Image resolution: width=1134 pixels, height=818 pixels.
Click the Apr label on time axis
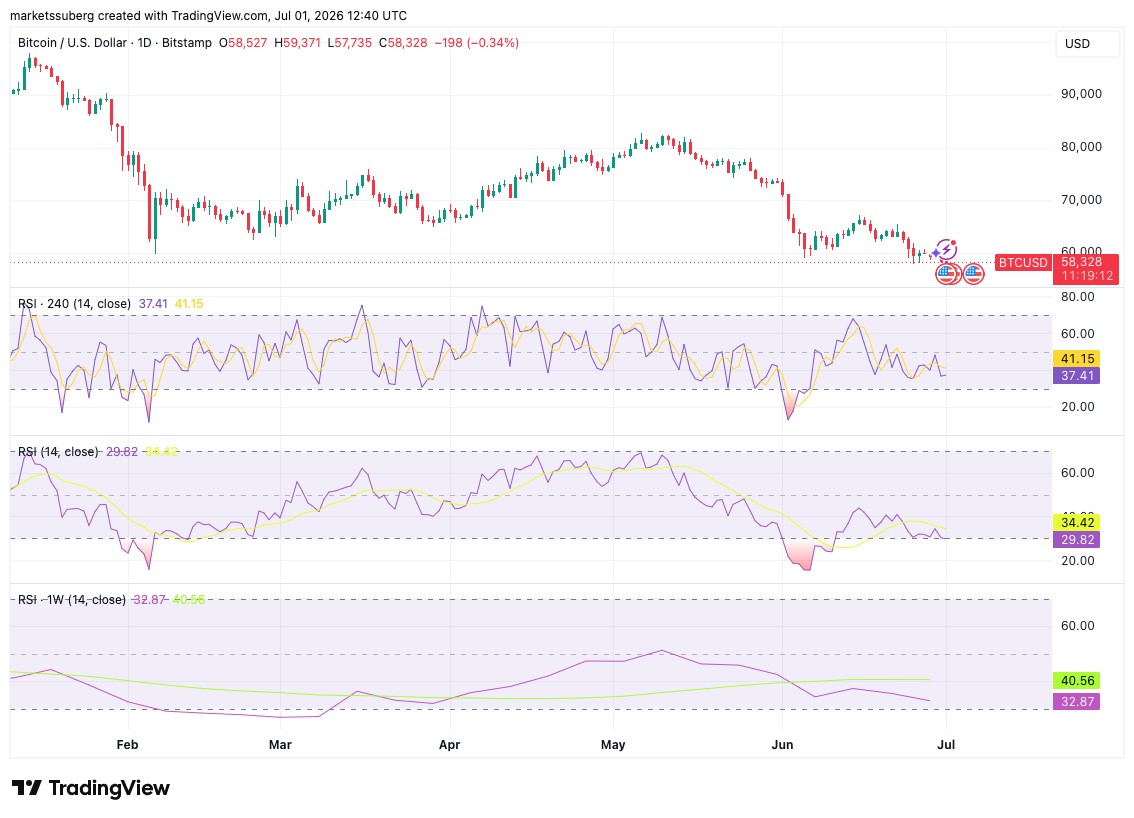449,744
